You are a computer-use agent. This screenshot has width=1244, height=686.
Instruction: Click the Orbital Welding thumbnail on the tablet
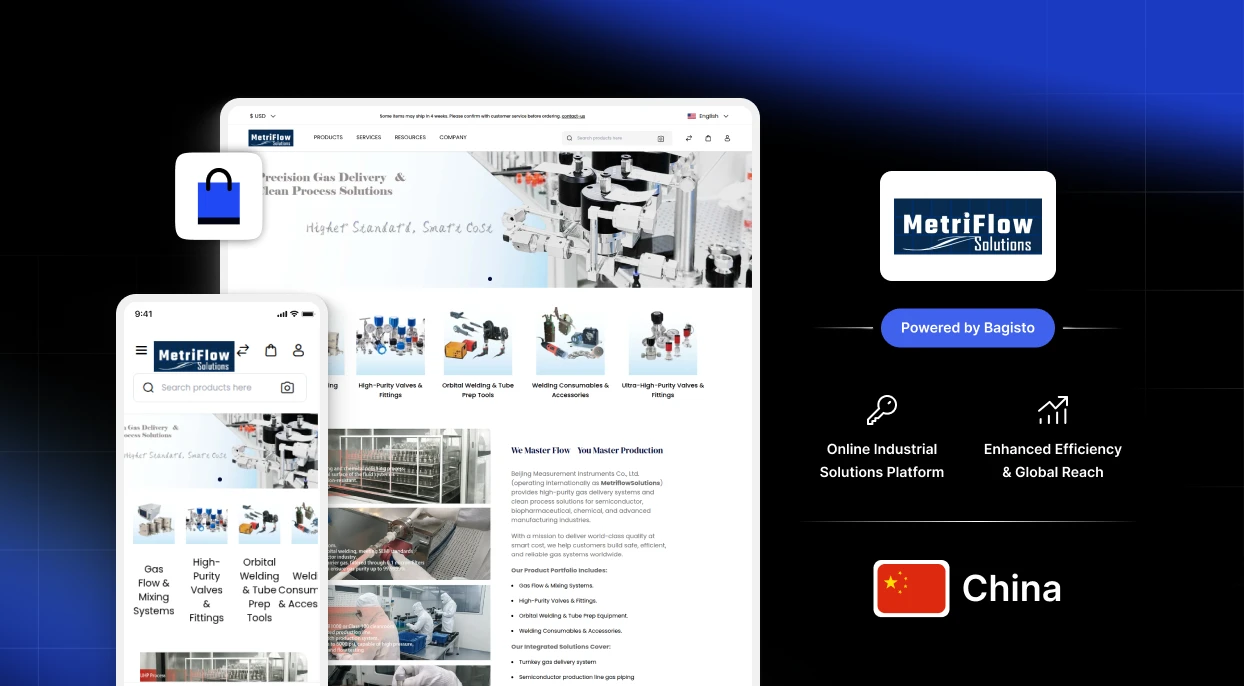point(478,342)
